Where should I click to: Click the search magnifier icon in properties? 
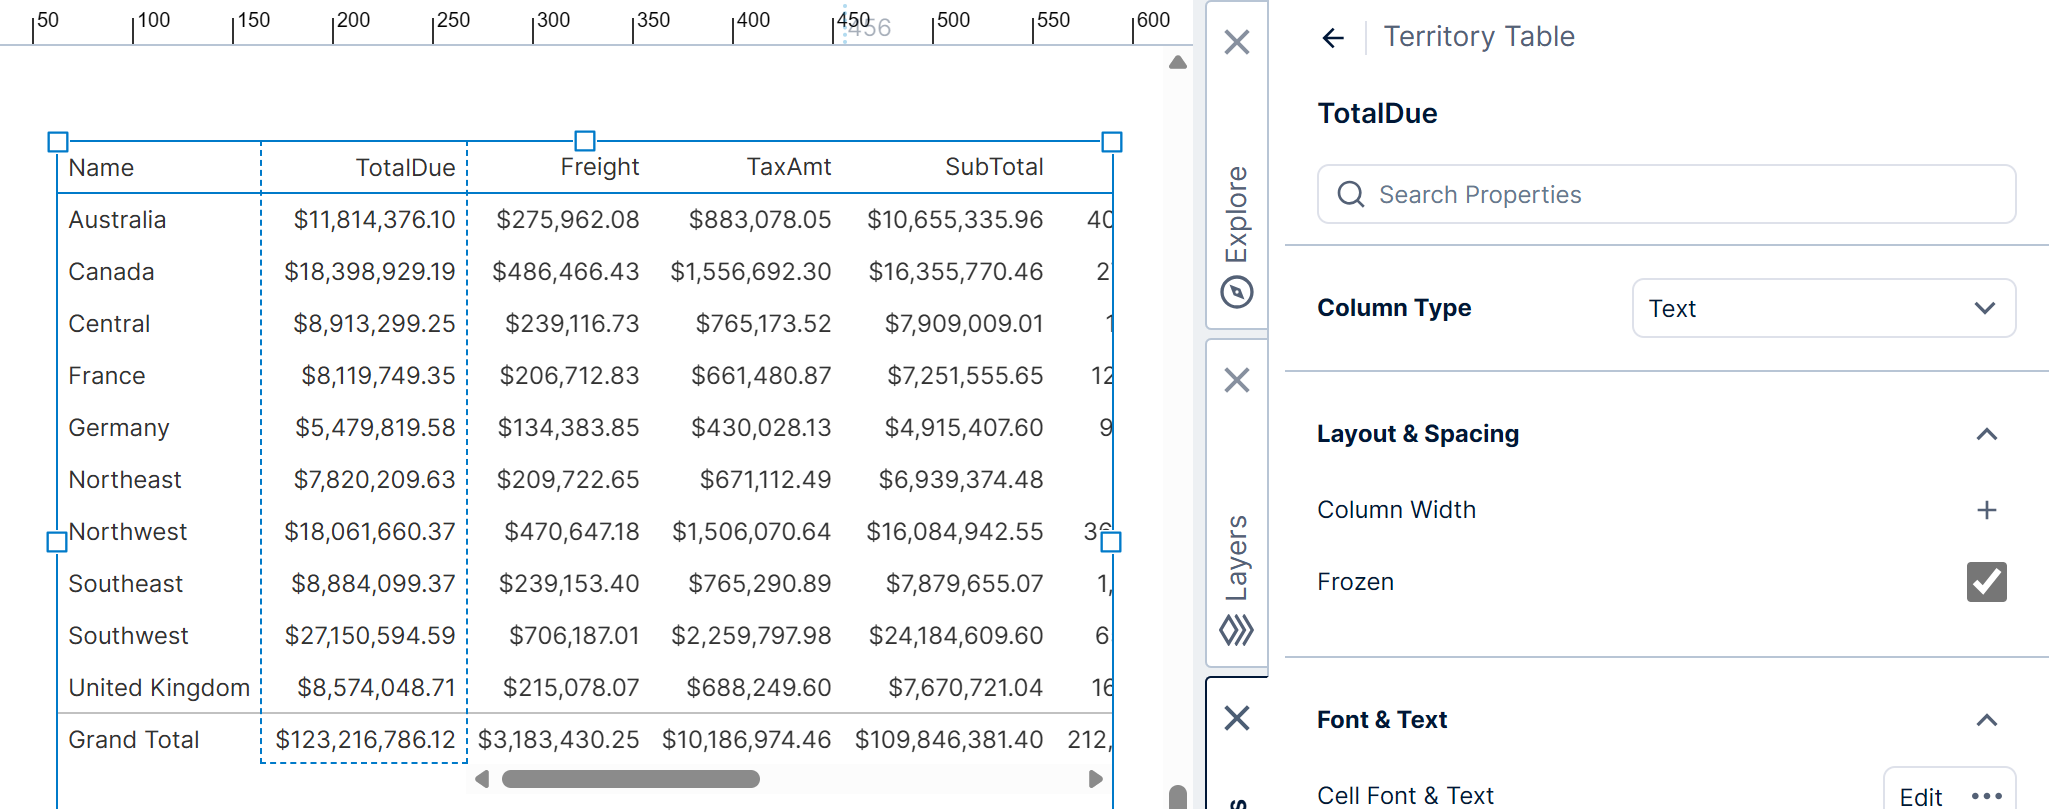[1351, 194]
